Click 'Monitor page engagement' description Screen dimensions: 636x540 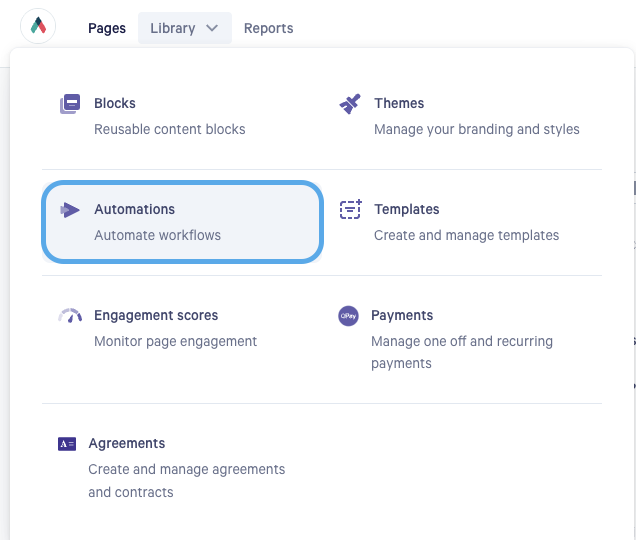click(x=175, y=342)
